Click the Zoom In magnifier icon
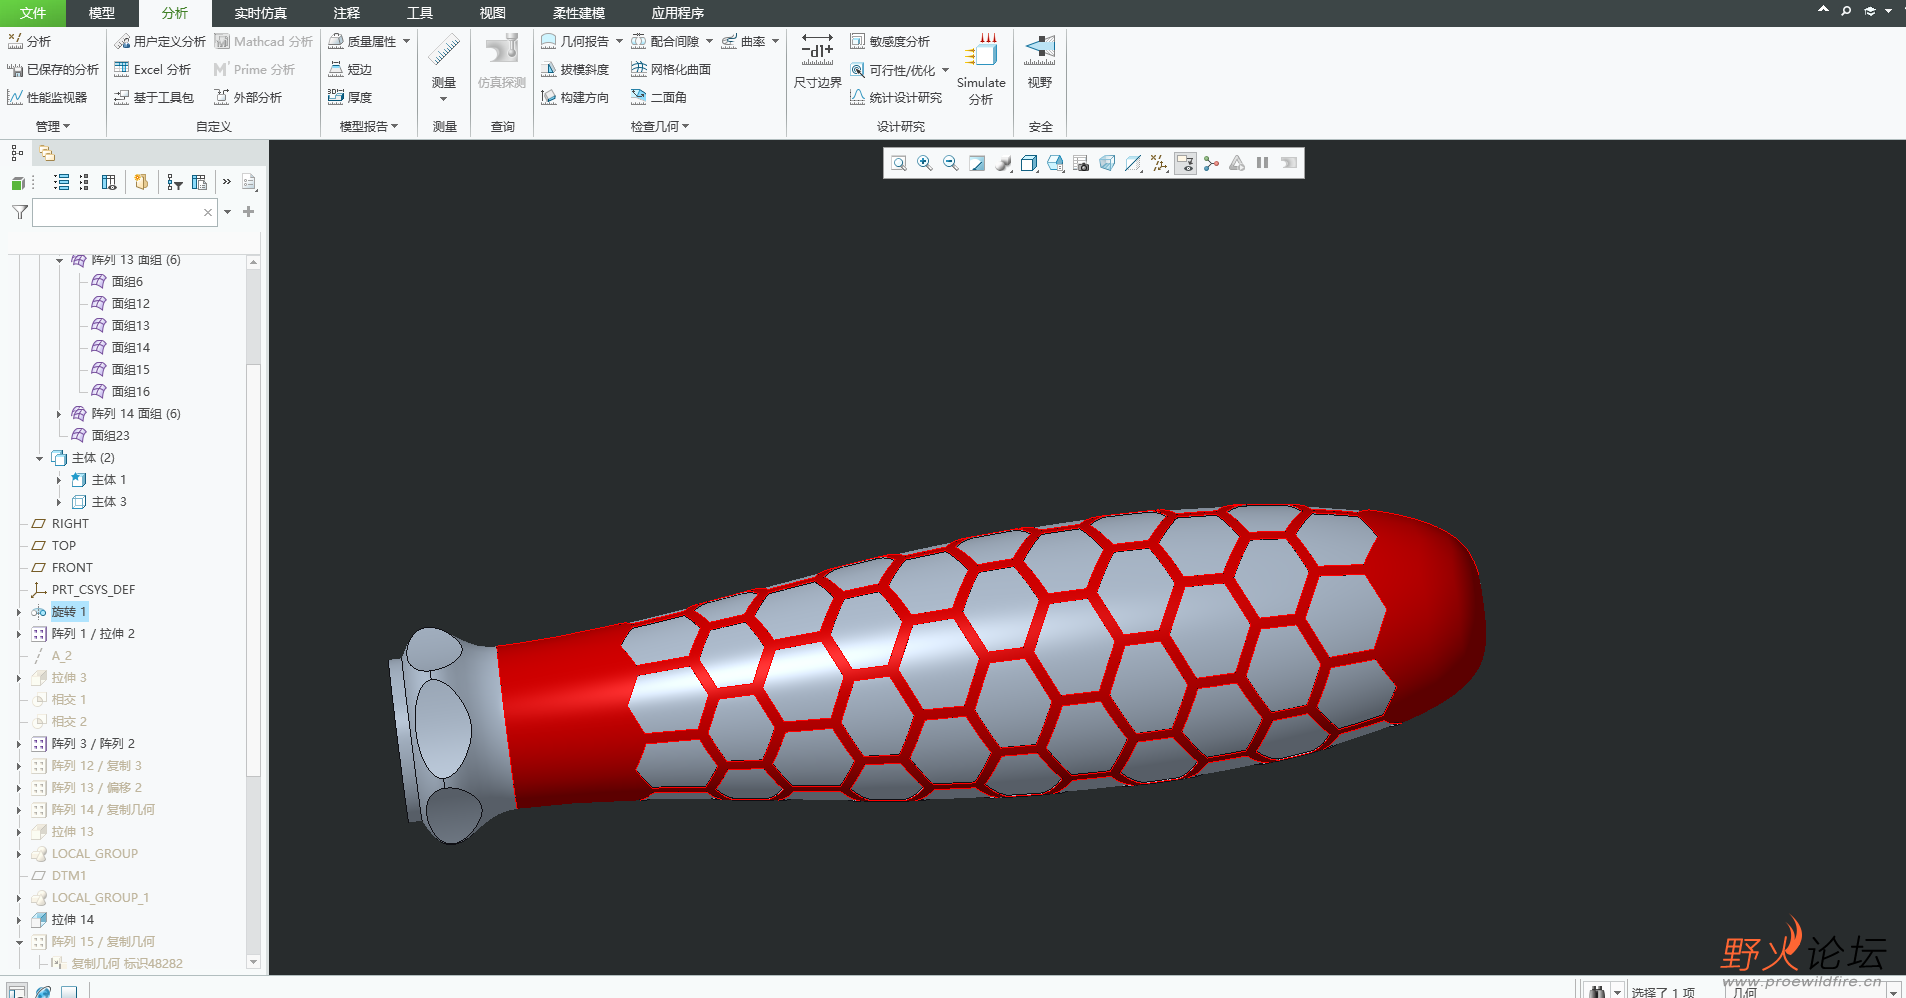The height and width of the screenshot is (998, 1906). coord(925,163)
